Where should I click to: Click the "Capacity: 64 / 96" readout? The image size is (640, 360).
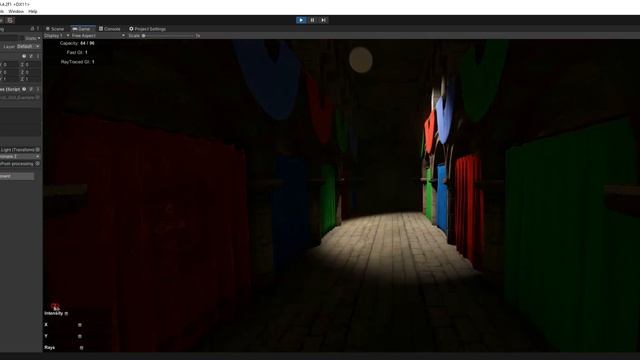pyautogui.click(x=77, y=43)
